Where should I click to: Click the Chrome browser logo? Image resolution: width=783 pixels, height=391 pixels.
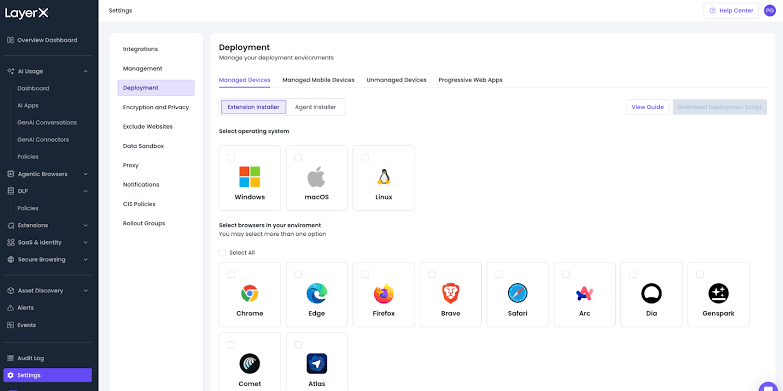[250, 294]
